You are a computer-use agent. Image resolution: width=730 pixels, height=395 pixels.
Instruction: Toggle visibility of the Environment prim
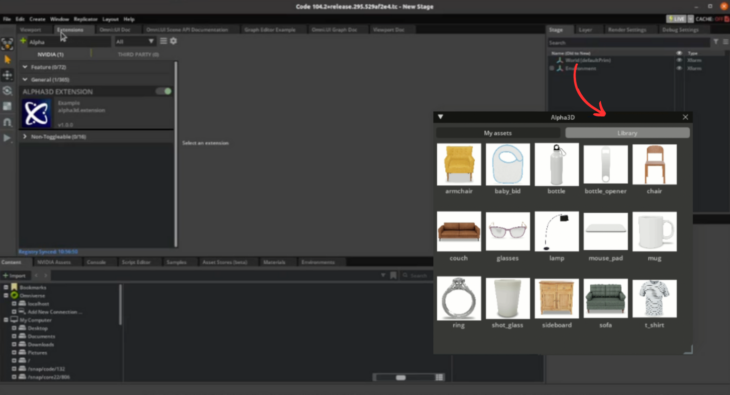[x=679, y=68]
